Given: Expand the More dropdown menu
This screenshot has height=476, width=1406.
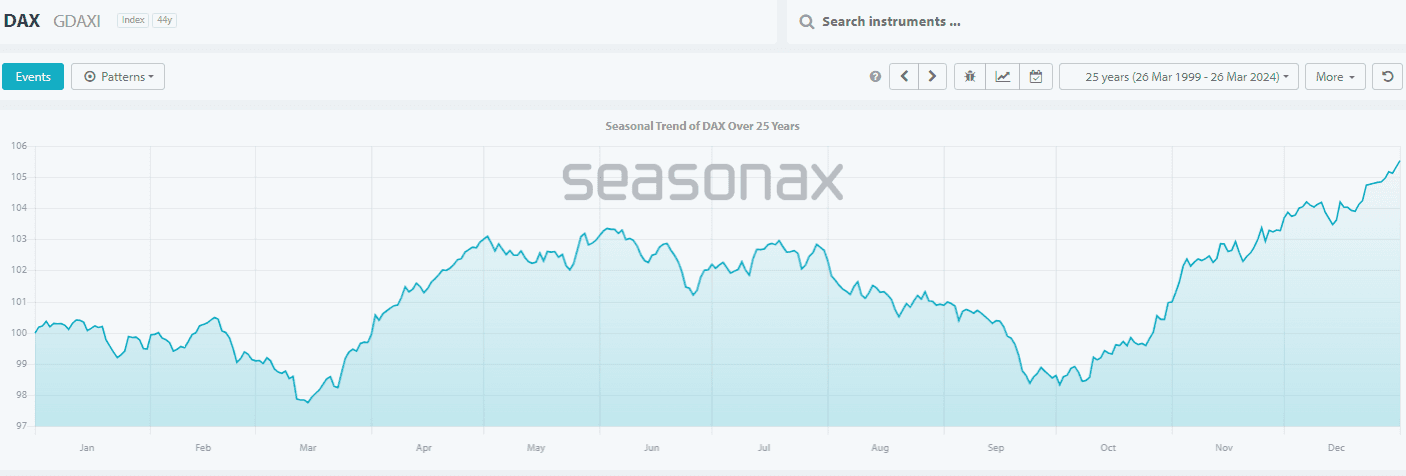Looking at the screenshot, I should click(1335, 77).
